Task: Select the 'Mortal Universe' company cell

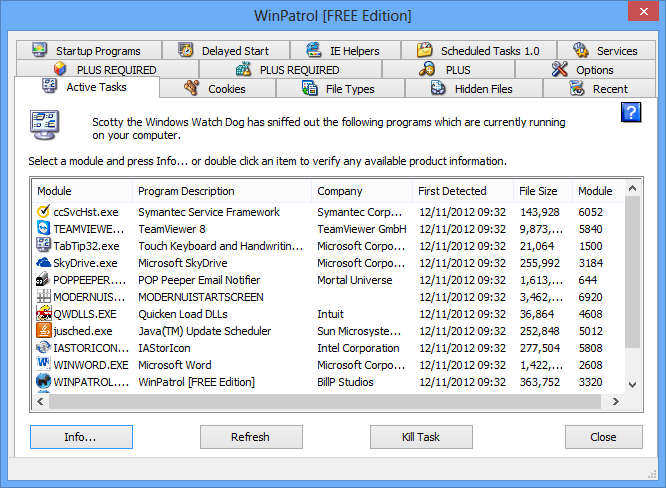Action: (355, 280)
